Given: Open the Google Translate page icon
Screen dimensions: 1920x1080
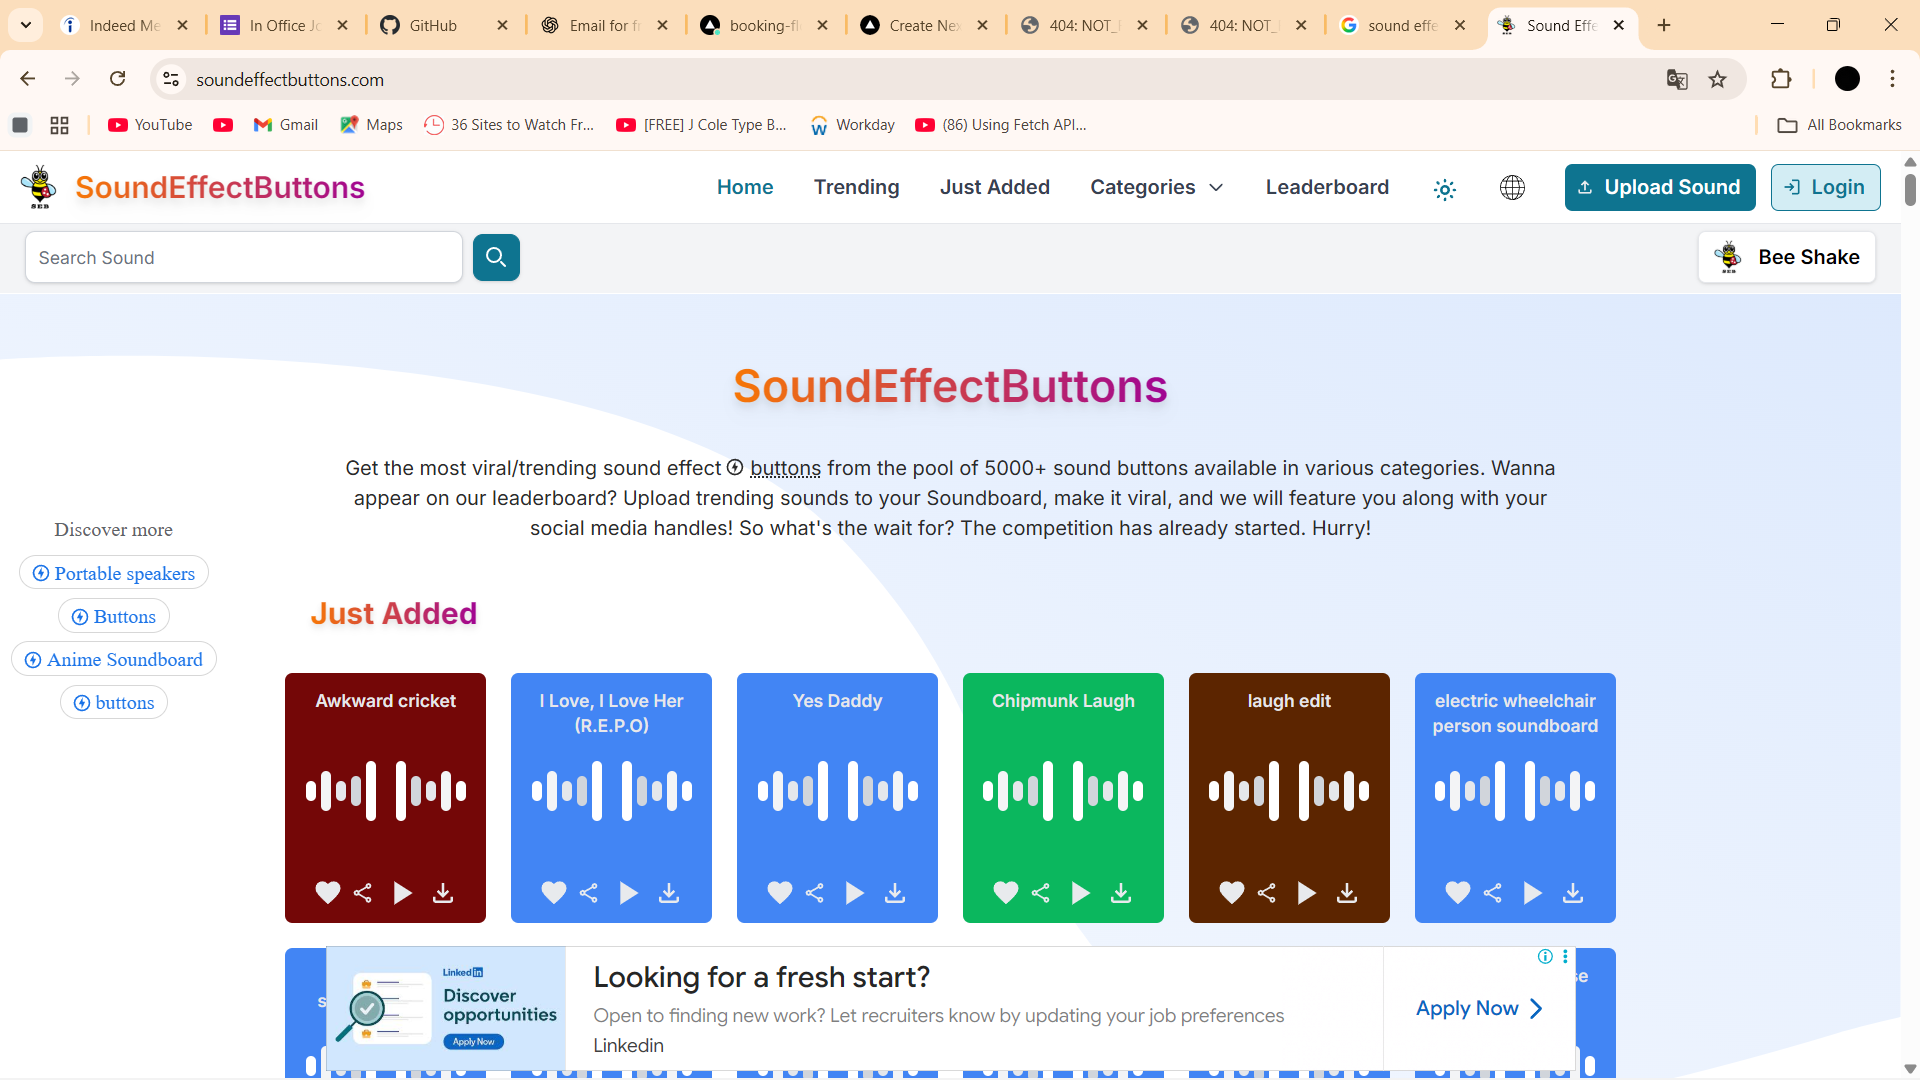Looking at the screenshot, I should (x=1677, y=79).
